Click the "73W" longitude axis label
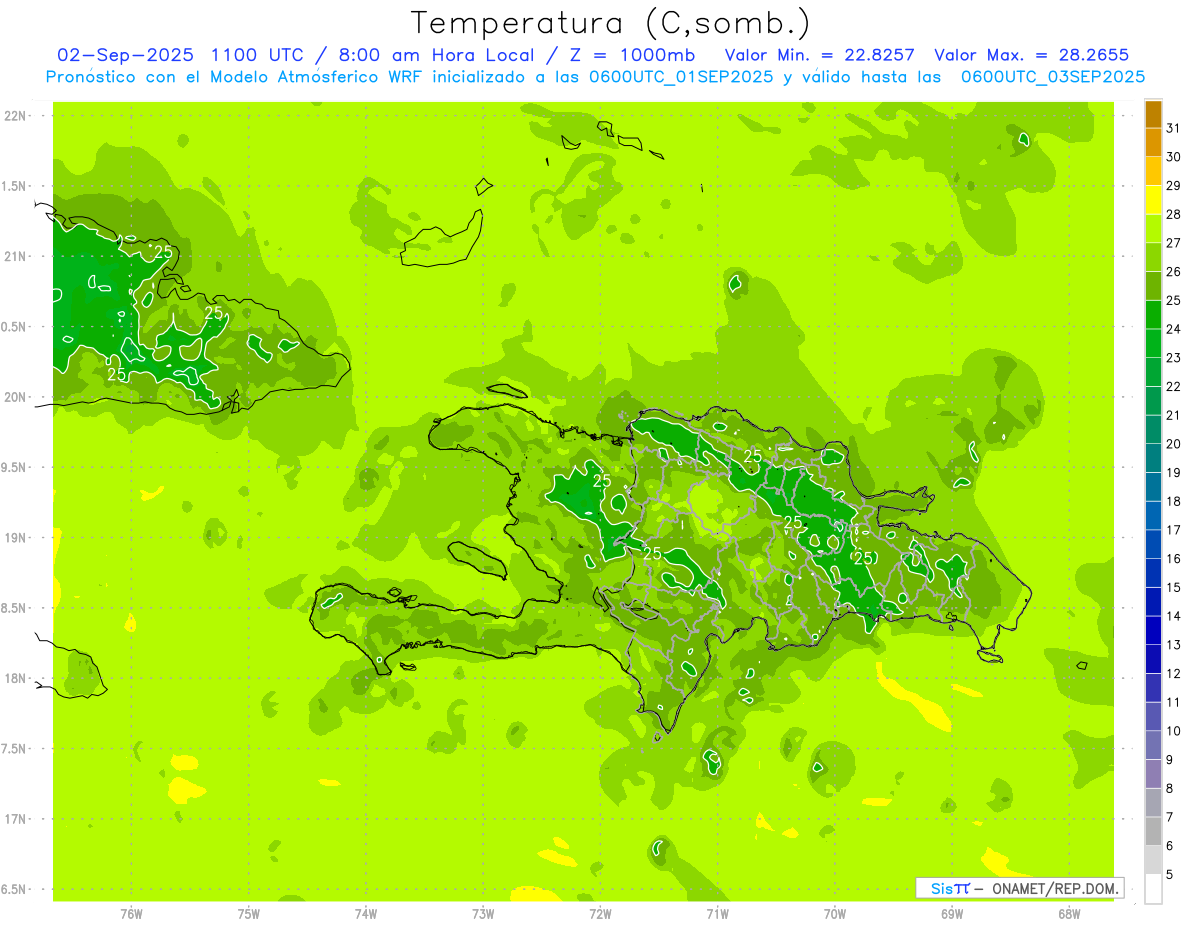 point(483,914)
